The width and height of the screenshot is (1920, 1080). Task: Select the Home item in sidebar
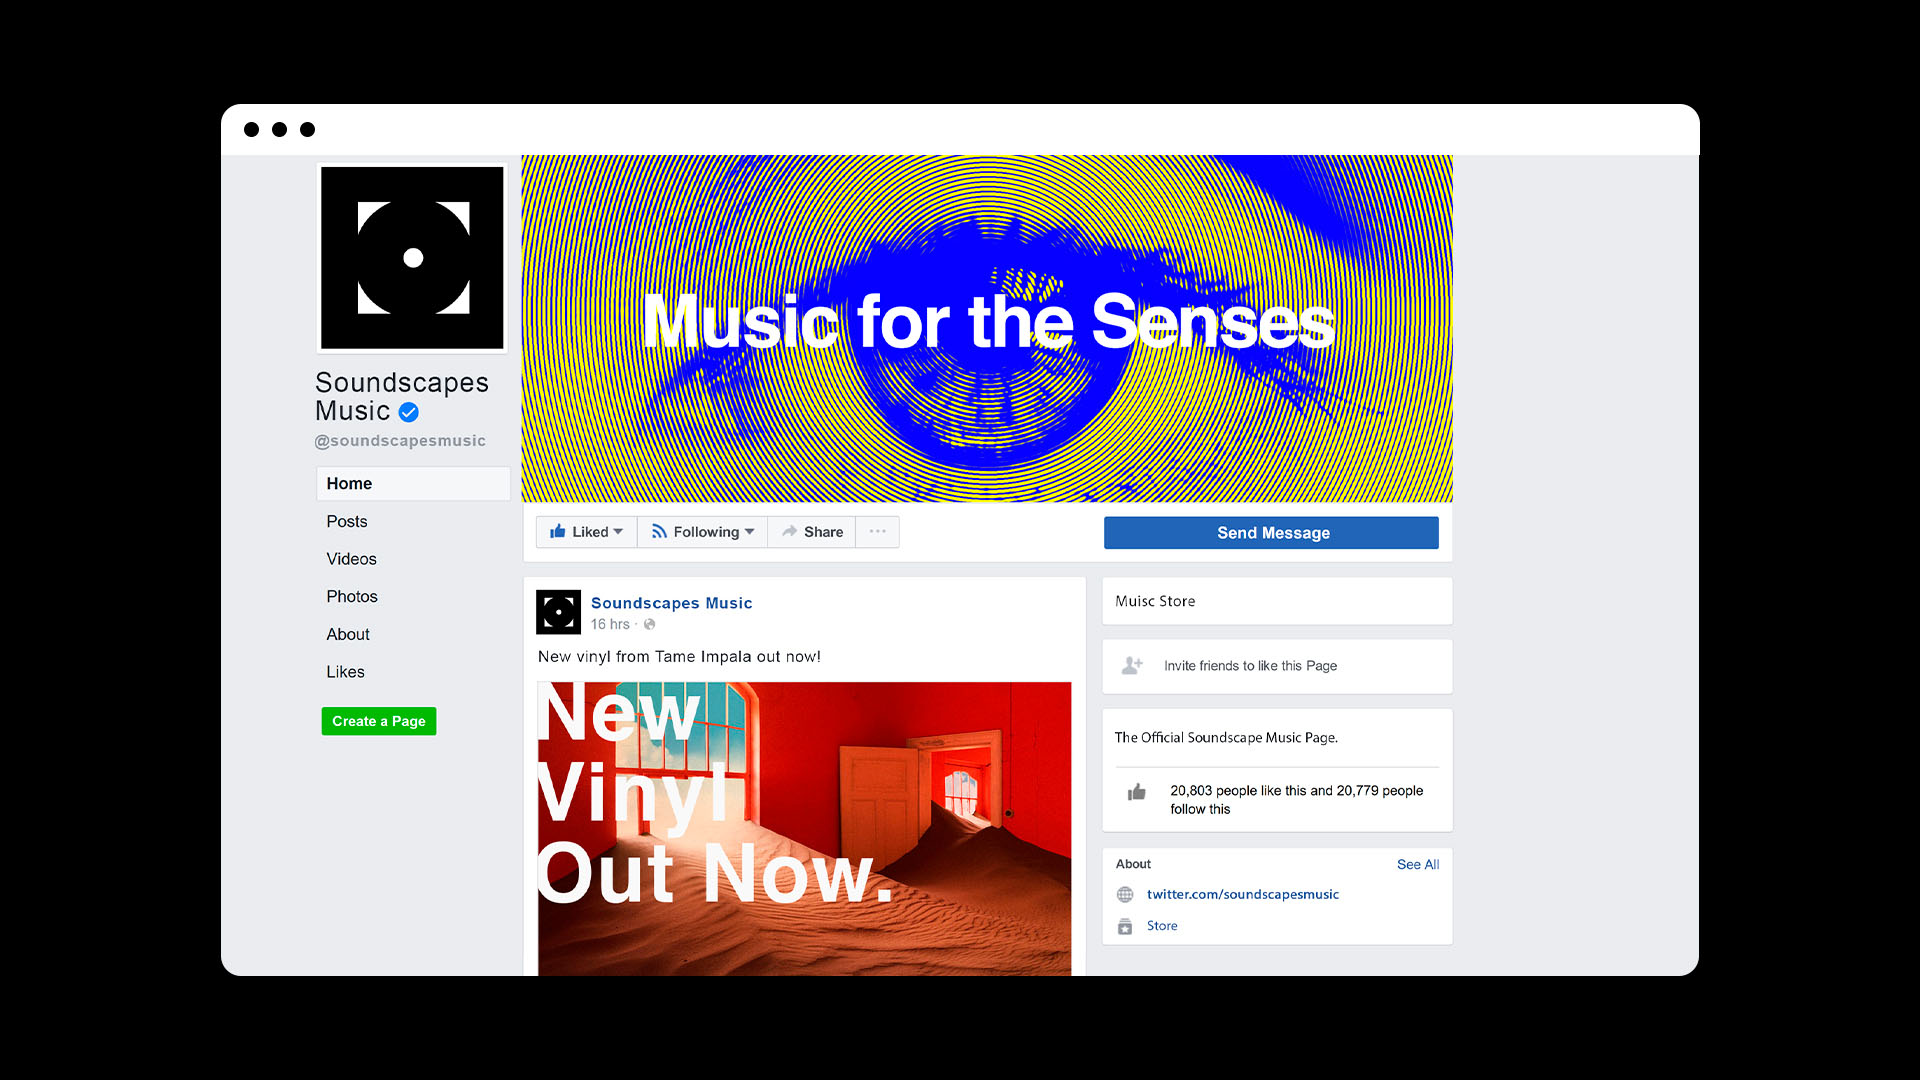[x=413, y=484]
